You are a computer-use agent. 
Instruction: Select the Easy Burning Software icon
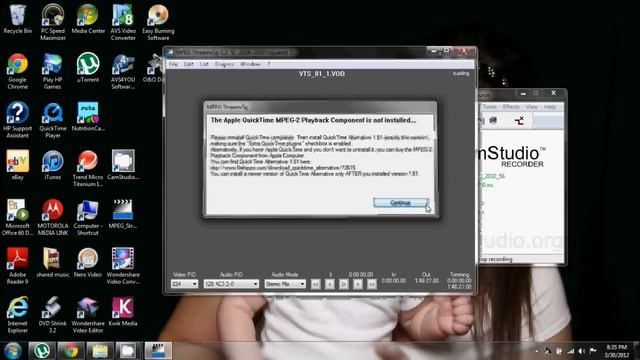click(x=158, y=22)
